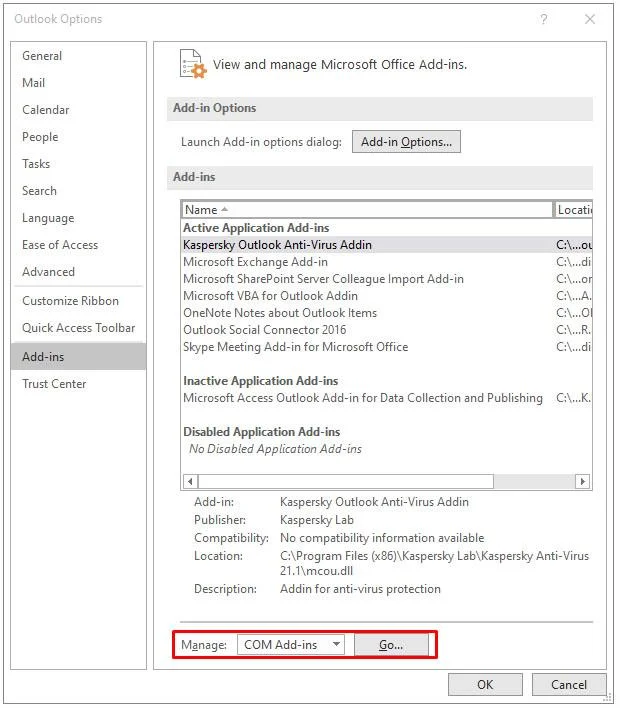
Task: Click the horizontal scrollbar thumb
Action: point(346,481)
